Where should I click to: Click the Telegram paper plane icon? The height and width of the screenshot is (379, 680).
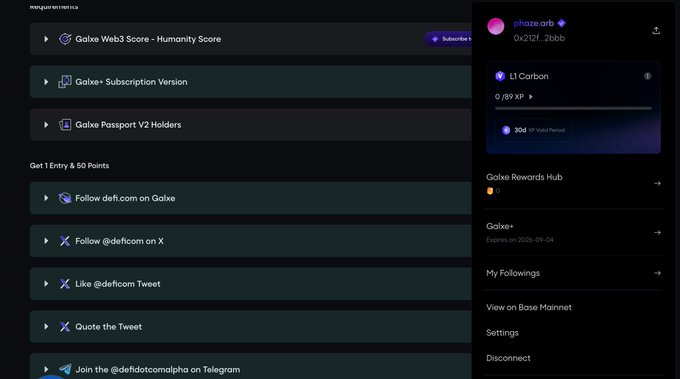coord(65,369)
